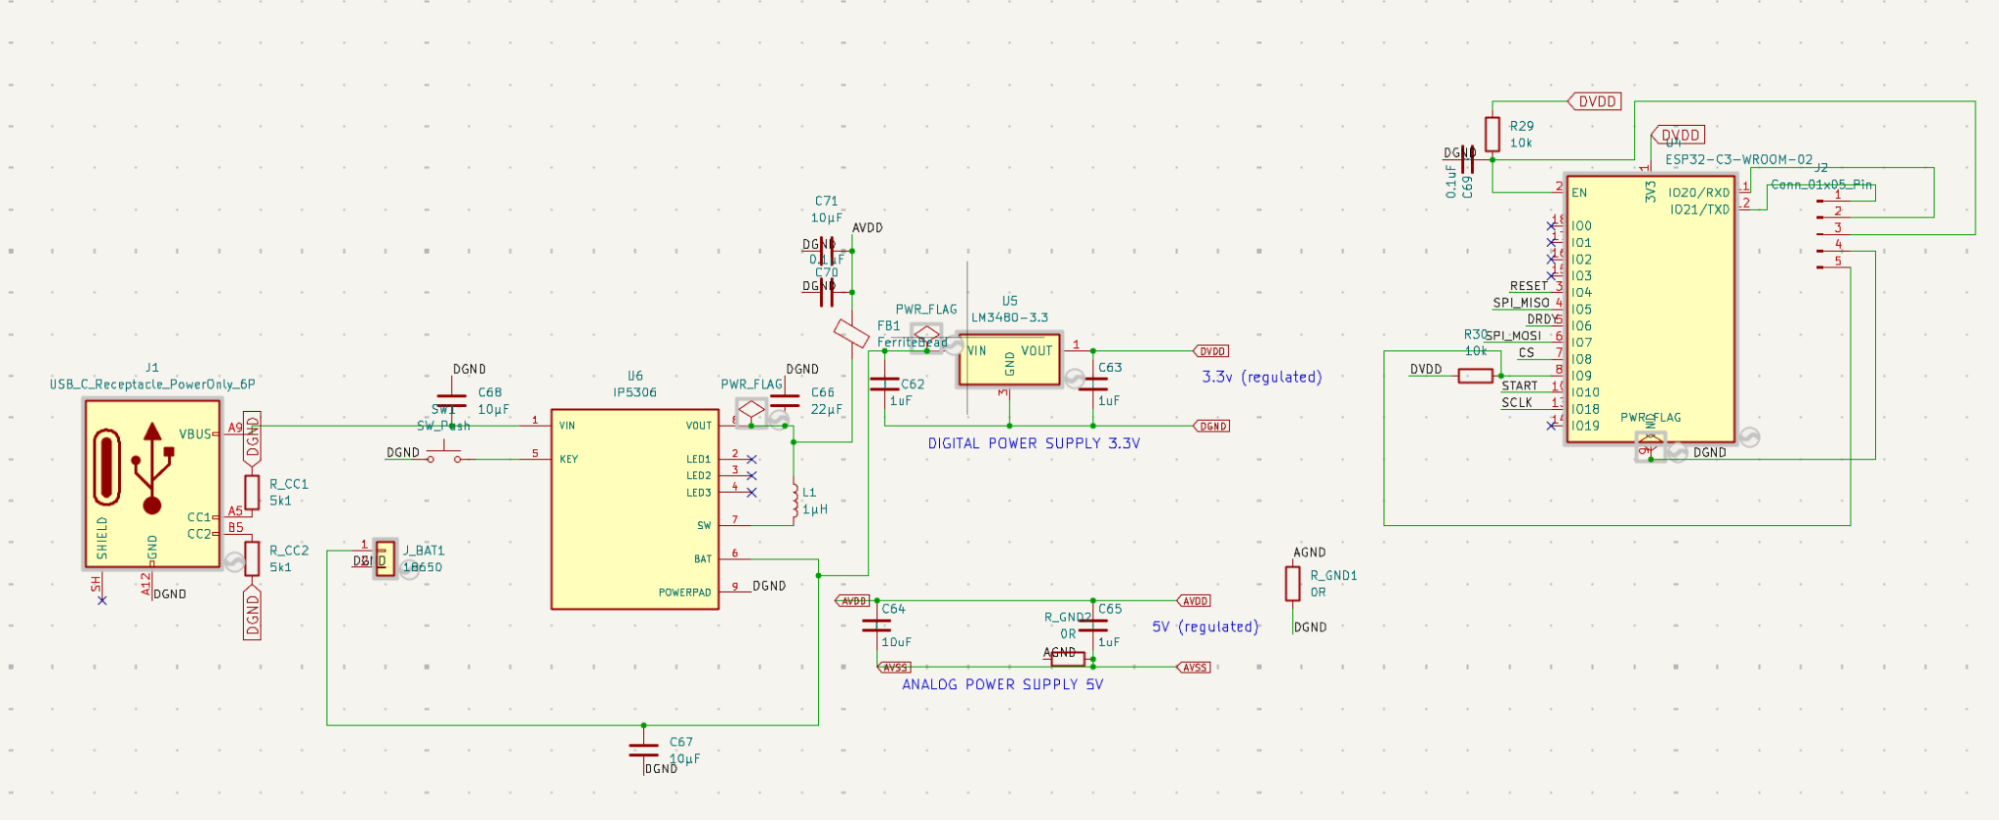Click the 'RESET' net label

(1529, 286)
